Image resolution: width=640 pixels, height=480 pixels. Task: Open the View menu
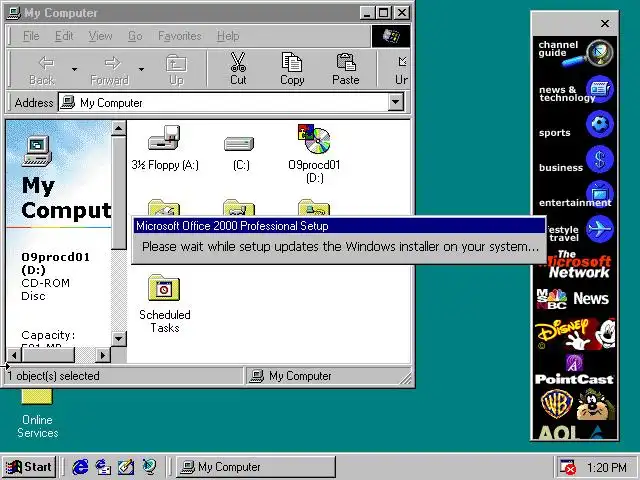tap(100, 36)
